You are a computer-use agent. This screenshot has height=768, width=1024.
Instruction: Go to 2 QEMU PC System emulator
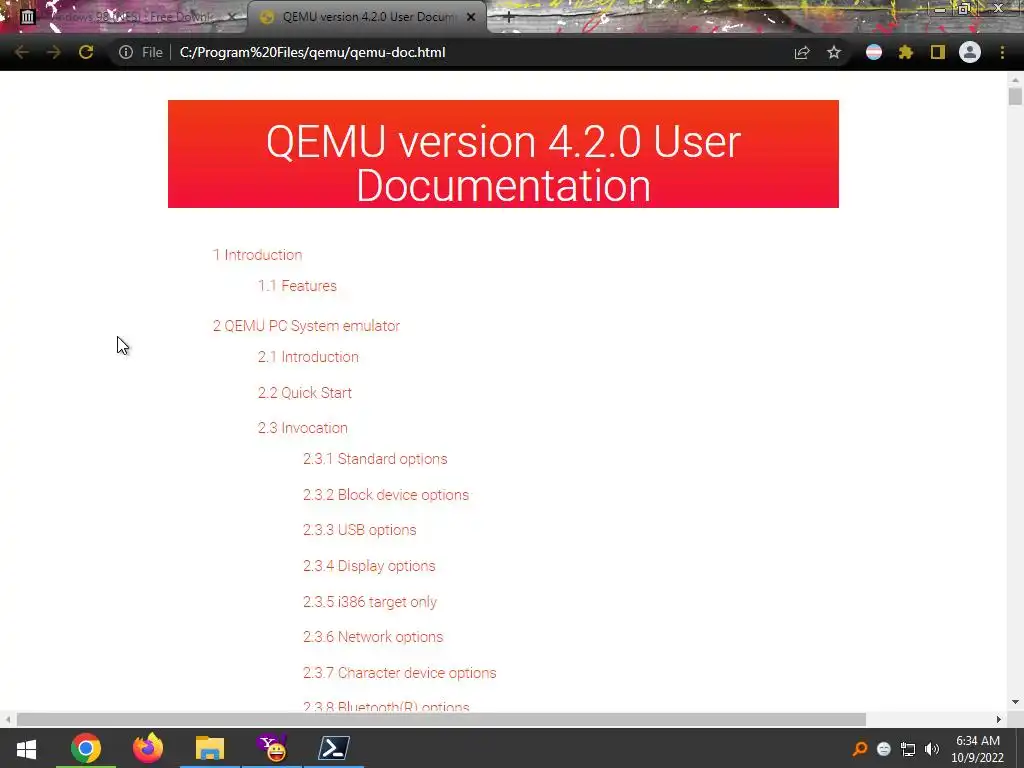tap(306, 325)
